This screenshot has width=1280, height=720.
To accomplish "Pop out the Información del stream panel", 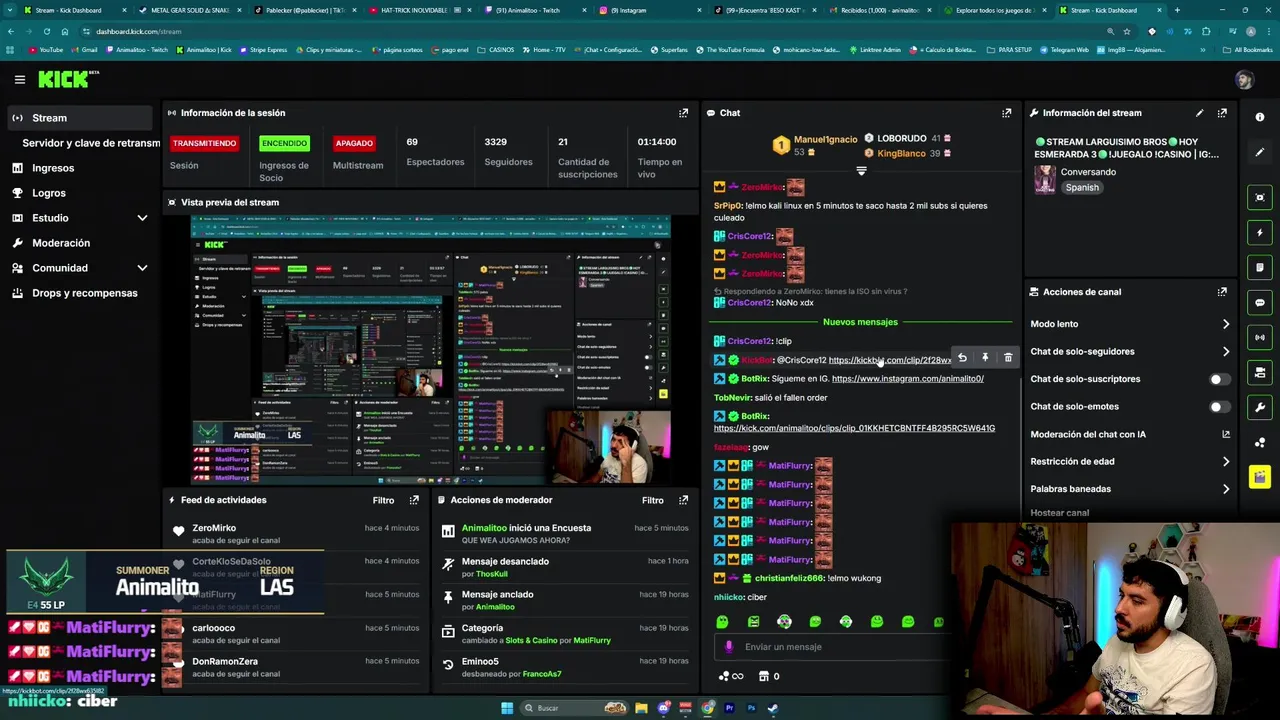I will click(x=1222, y=113).
